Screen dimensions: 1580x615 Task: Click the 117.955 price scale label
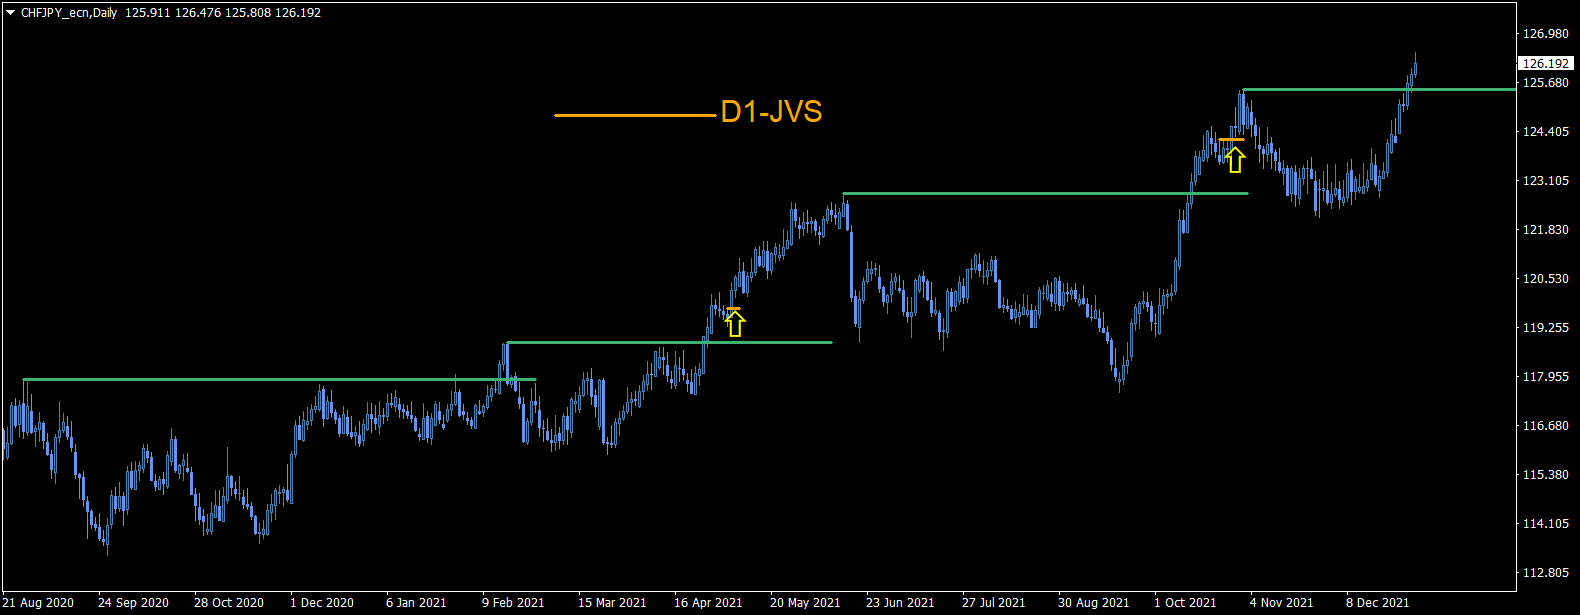pos(1546,377)
